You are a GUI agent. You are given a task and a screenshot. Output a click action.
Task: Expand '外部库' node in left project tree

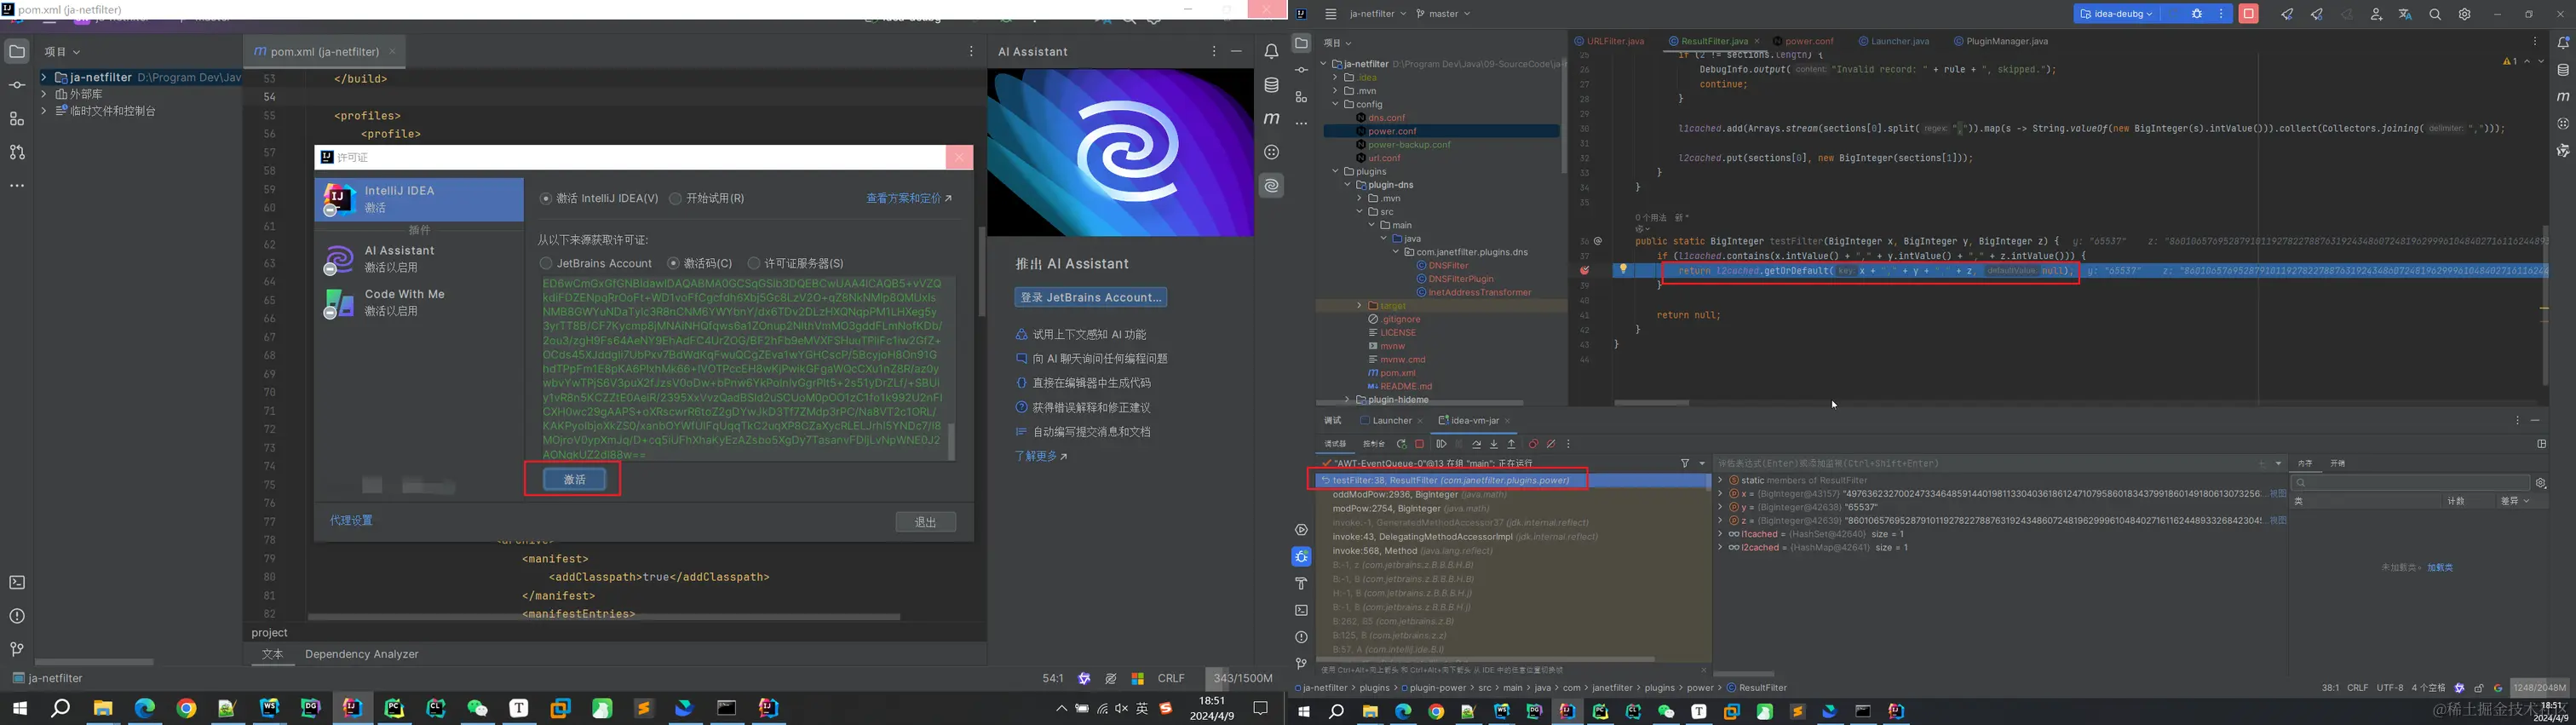coord(44,94)
